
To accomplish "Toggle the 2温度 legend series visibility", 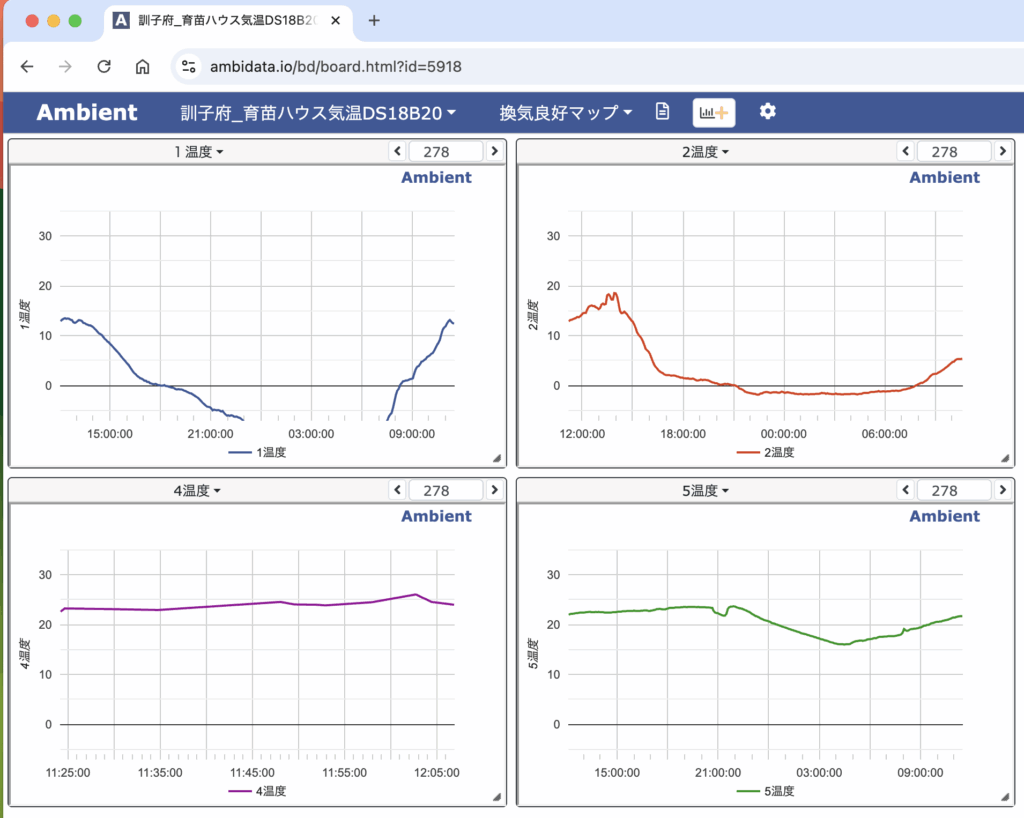I will point(765,452).
